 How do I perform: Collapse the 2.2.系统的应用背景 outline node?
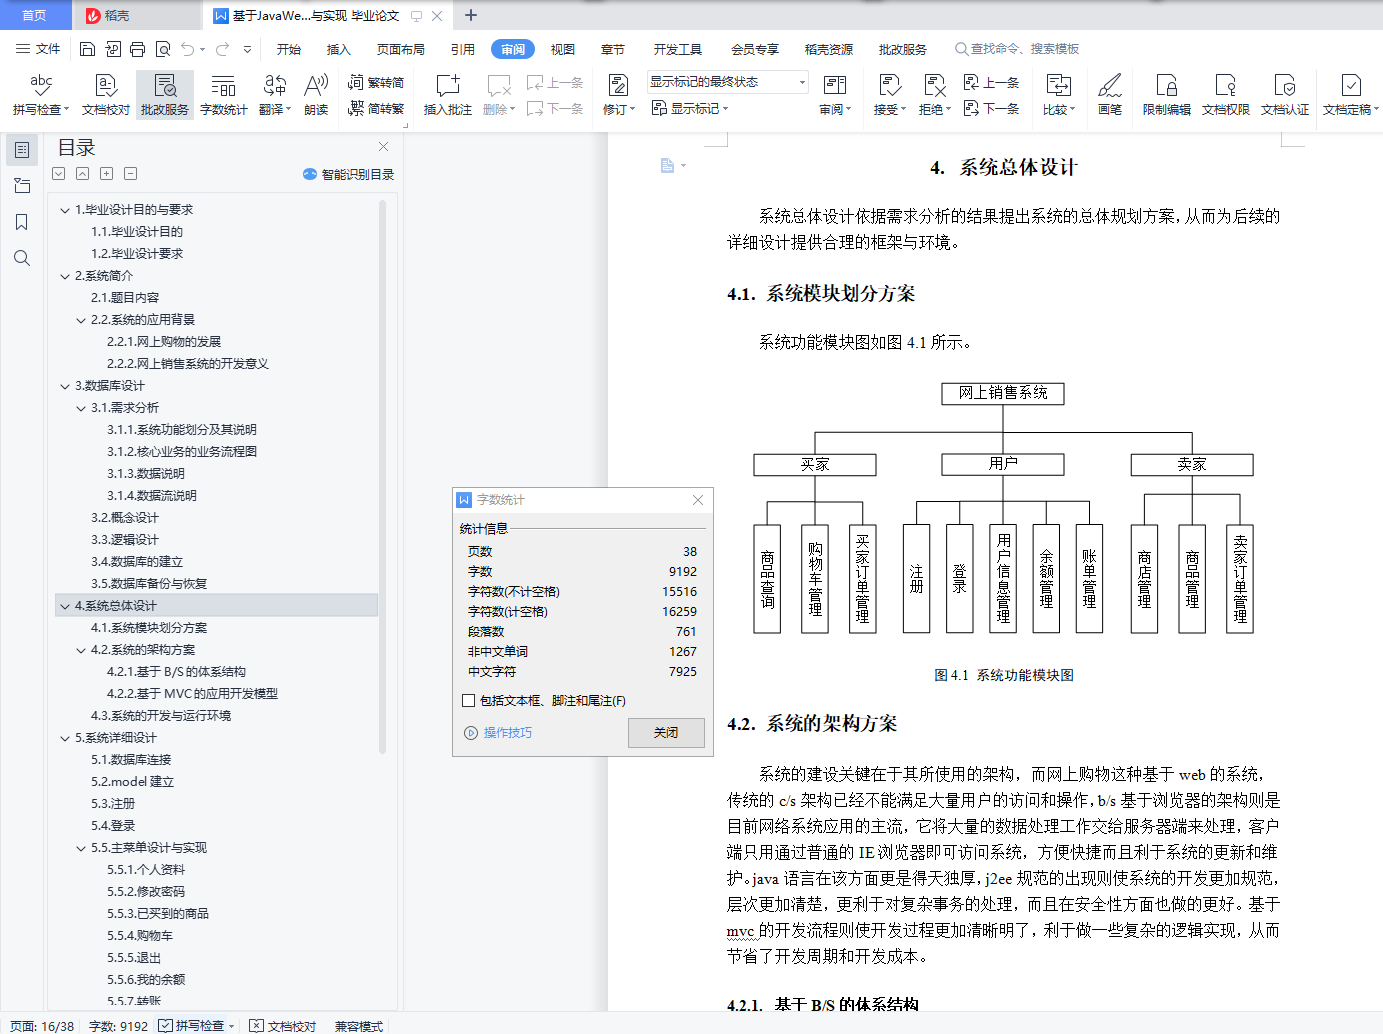pos(81,320)
